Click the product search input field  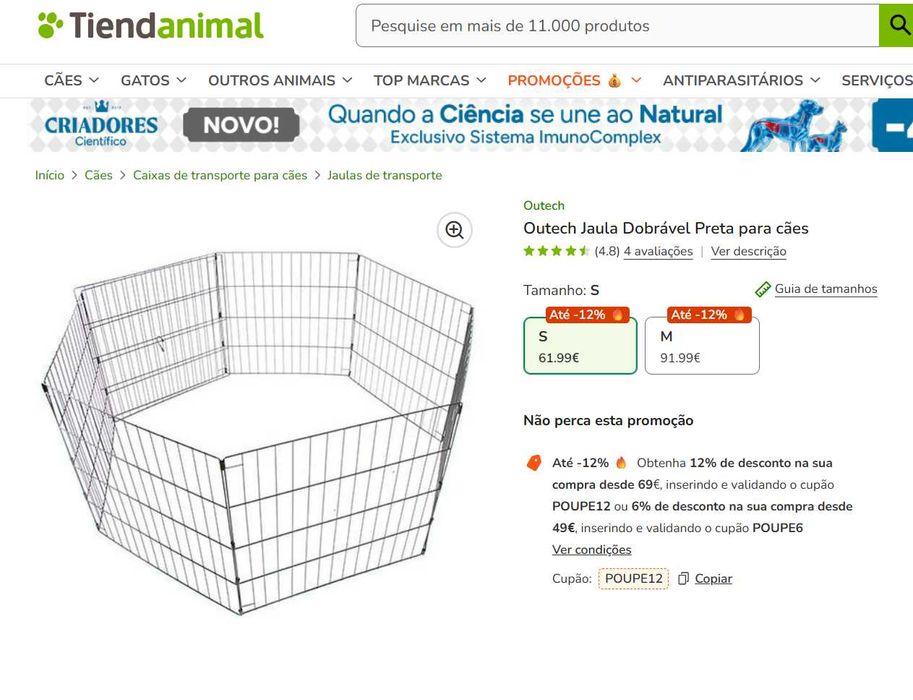(x=615, y=26)
